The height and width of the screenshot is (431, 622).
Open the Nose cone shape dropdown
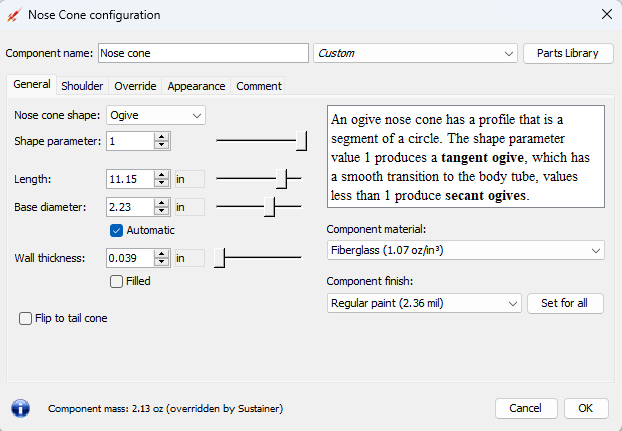(x=156, y=115)
